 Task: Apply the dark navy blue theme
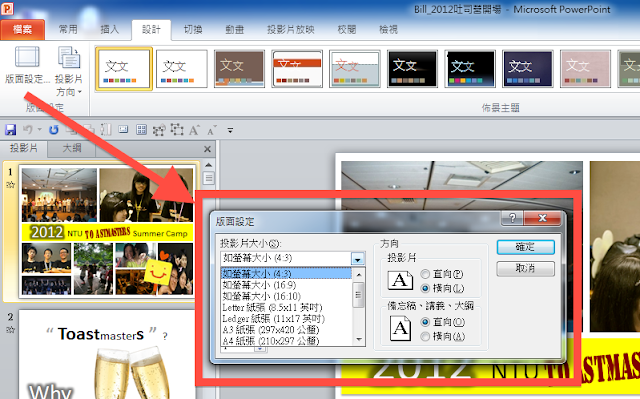click(527, 69)
